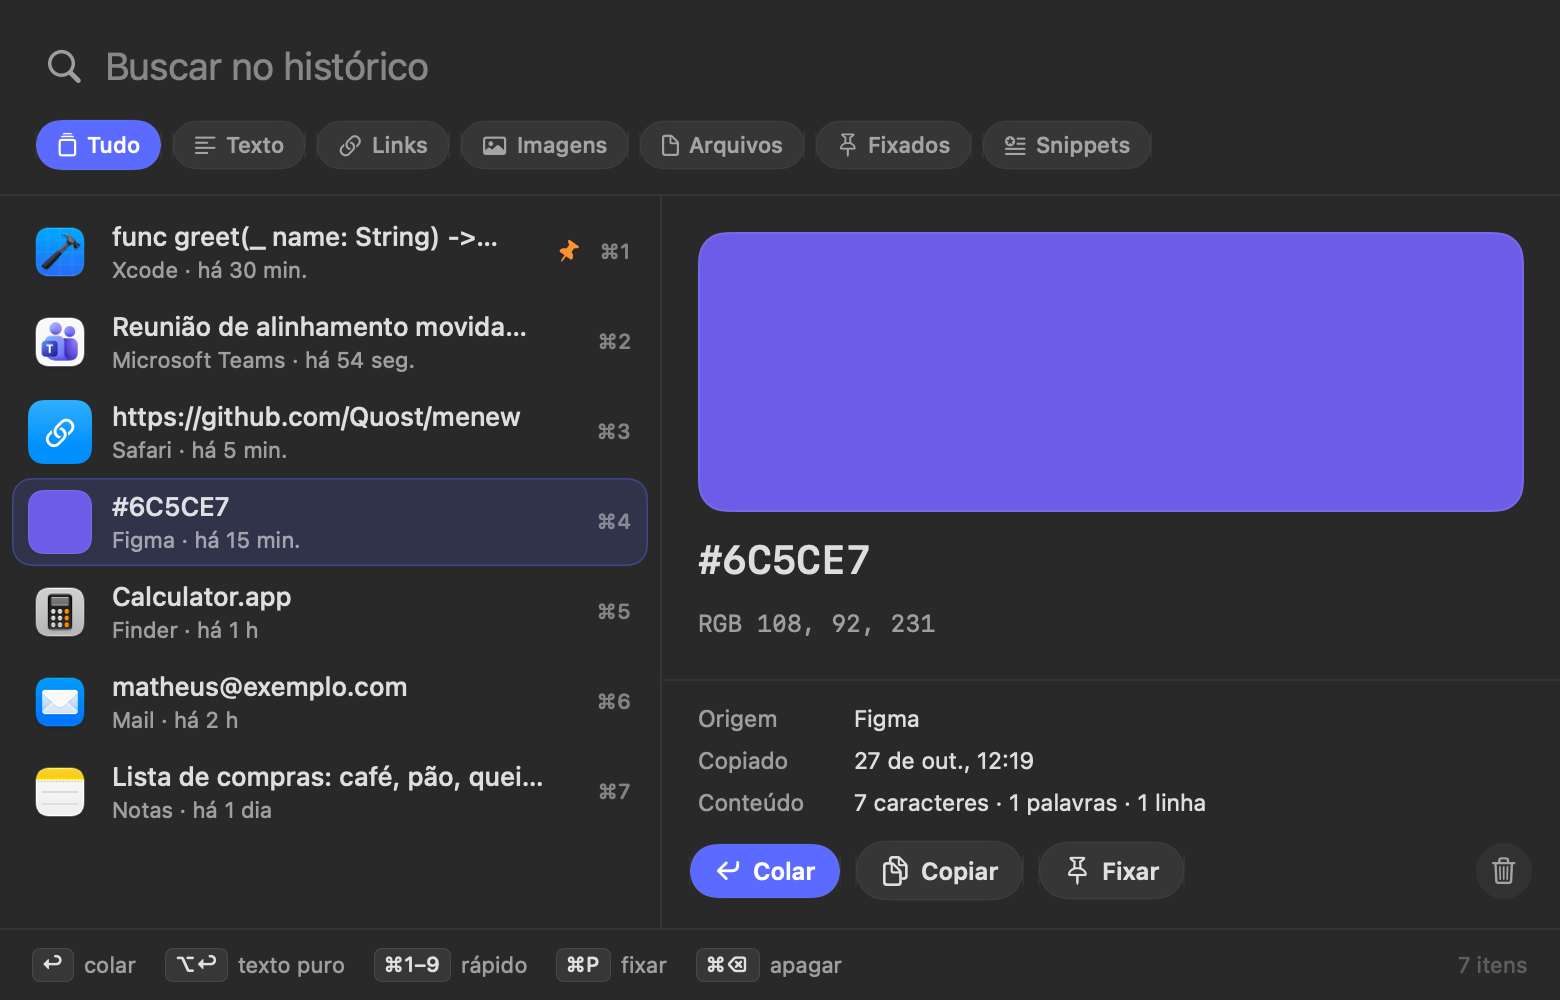1560x1000 pixels.
Task: Show only Links in history
Action: (x=383, y=145)
